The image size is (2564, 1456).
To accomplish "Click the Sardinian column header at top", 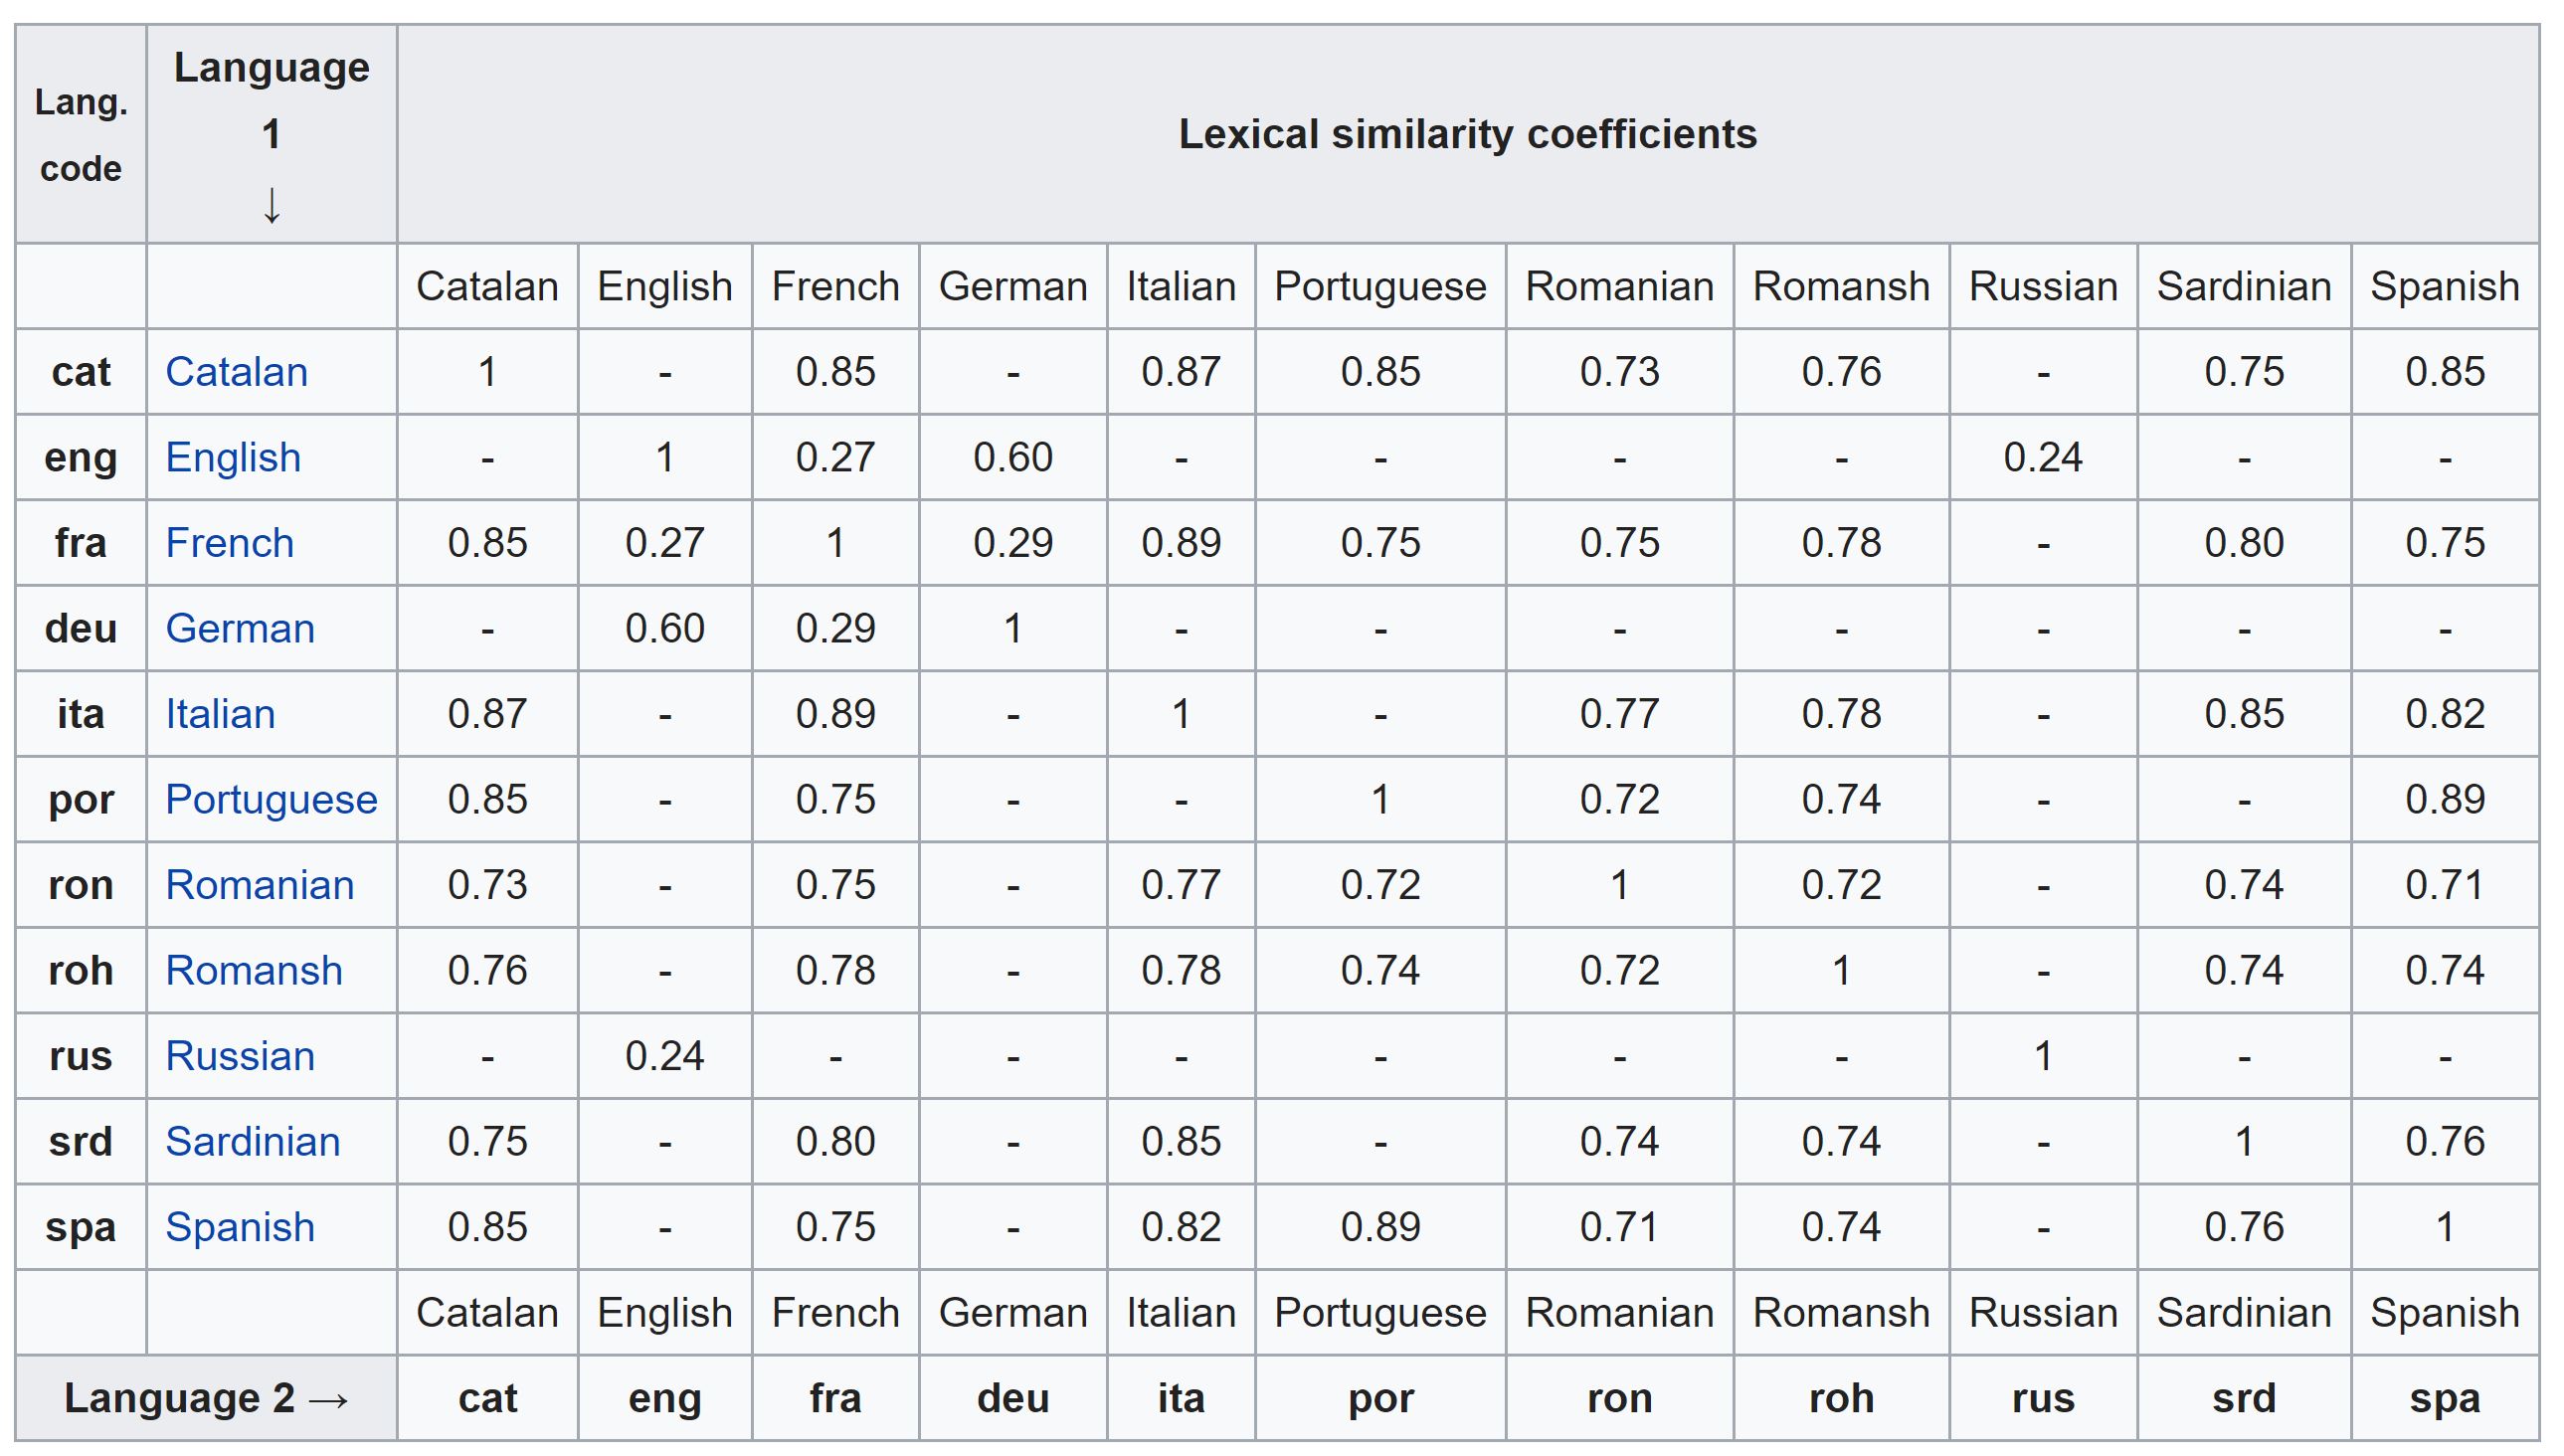I will 2243,287.
